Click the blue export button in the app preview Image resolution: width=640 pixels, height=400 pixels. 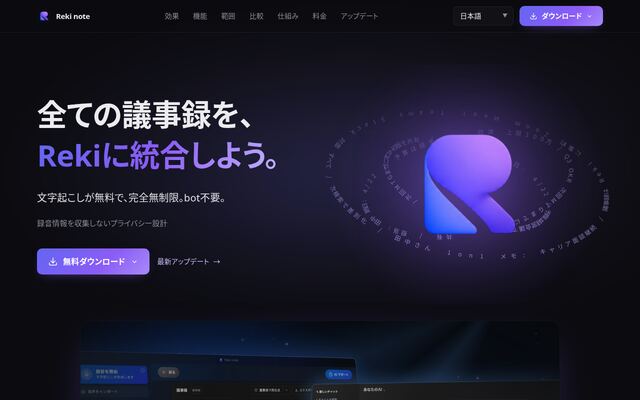pyautogui.click(x=338, y=374)
